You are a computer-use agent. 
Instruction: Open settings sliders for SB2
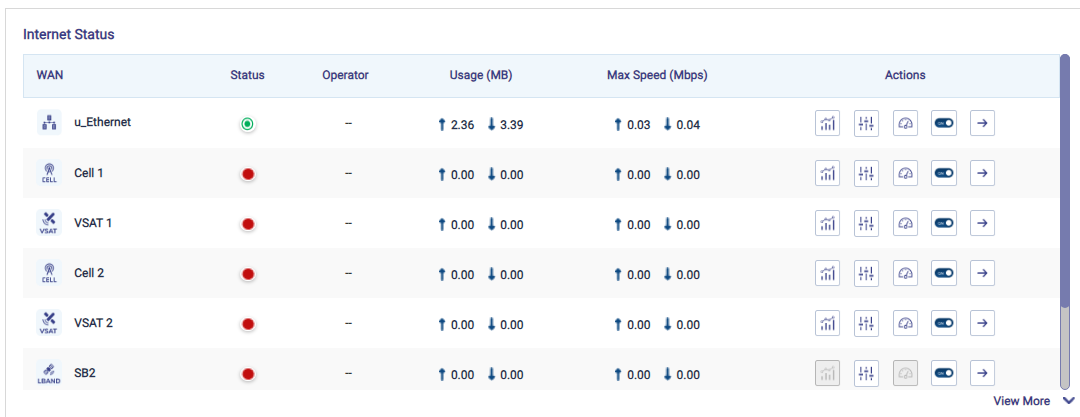(x=866, y=374)
